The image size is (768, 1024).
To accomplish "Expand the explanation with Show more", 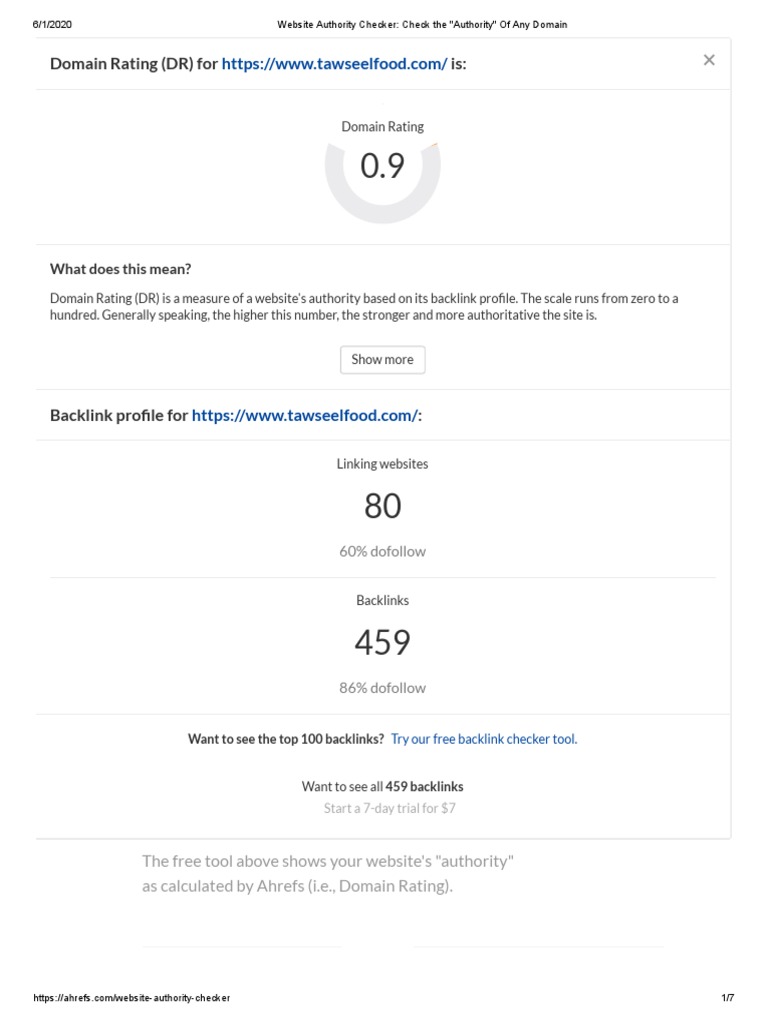I will (382, 360).
